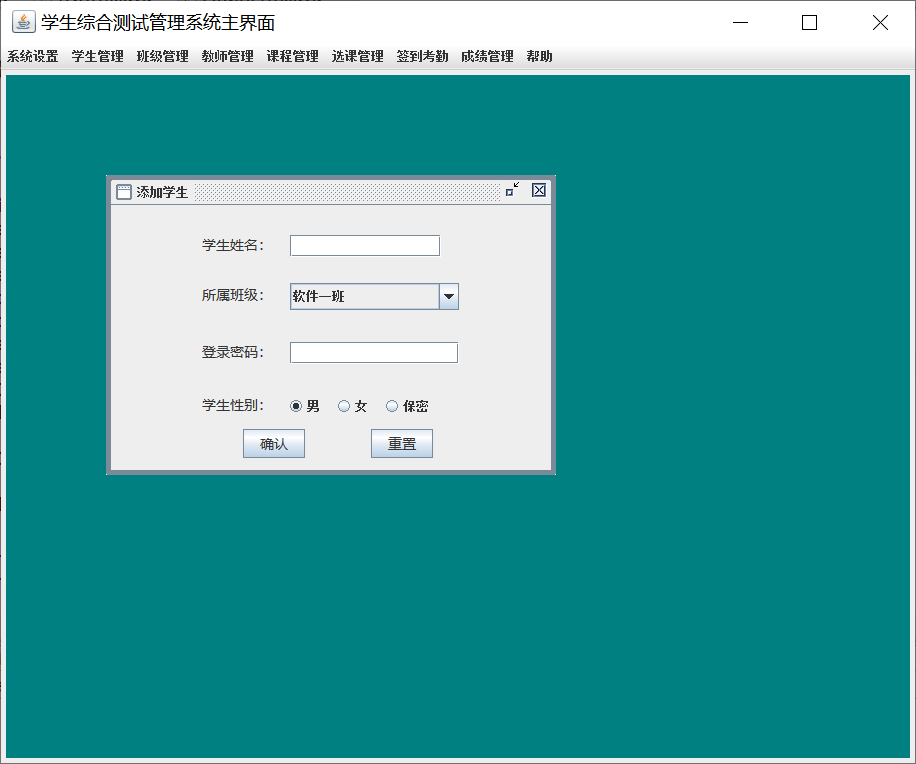Click the 学生姓名 input field
This screenshot has height=764, width=916.
click(365, 245)
